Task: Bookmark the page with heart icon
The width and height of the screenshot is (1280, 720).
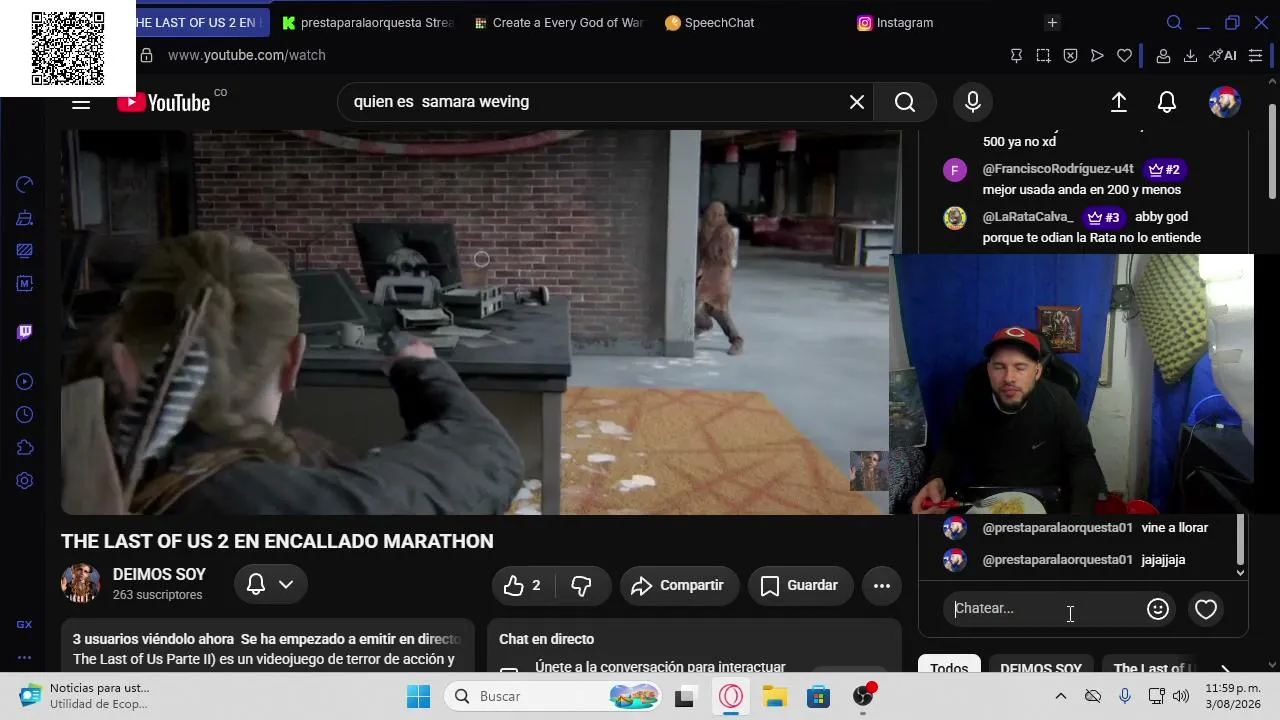Action: pyautogui.click(x=1124, y=56)
